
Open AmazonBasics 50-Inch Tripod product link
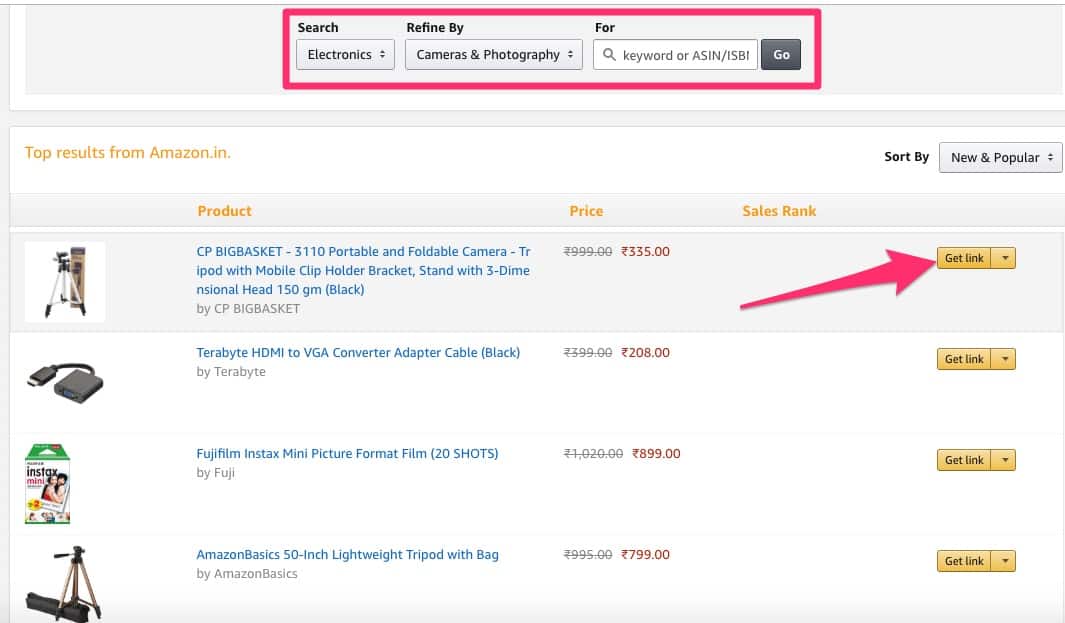coord(347,554)
